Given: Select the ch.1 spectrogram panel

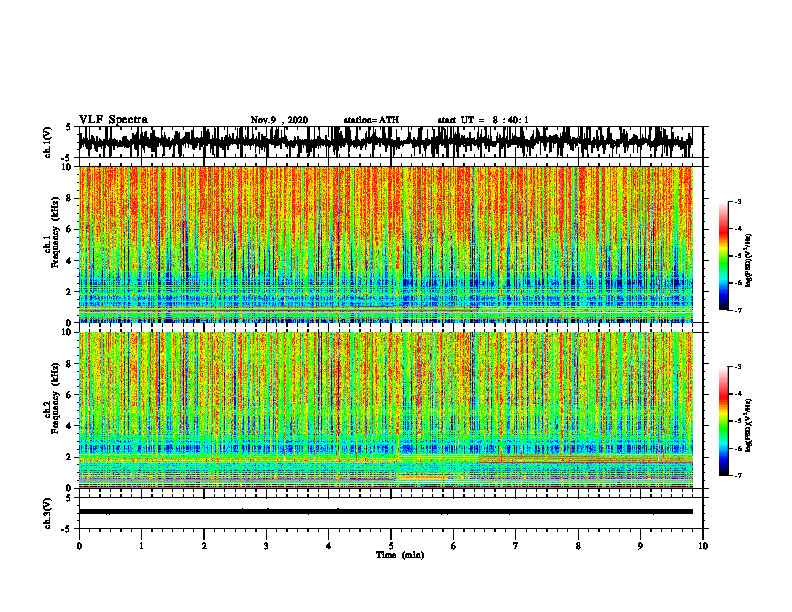Looking at the screenshot, I should click(x=385, y=244).
